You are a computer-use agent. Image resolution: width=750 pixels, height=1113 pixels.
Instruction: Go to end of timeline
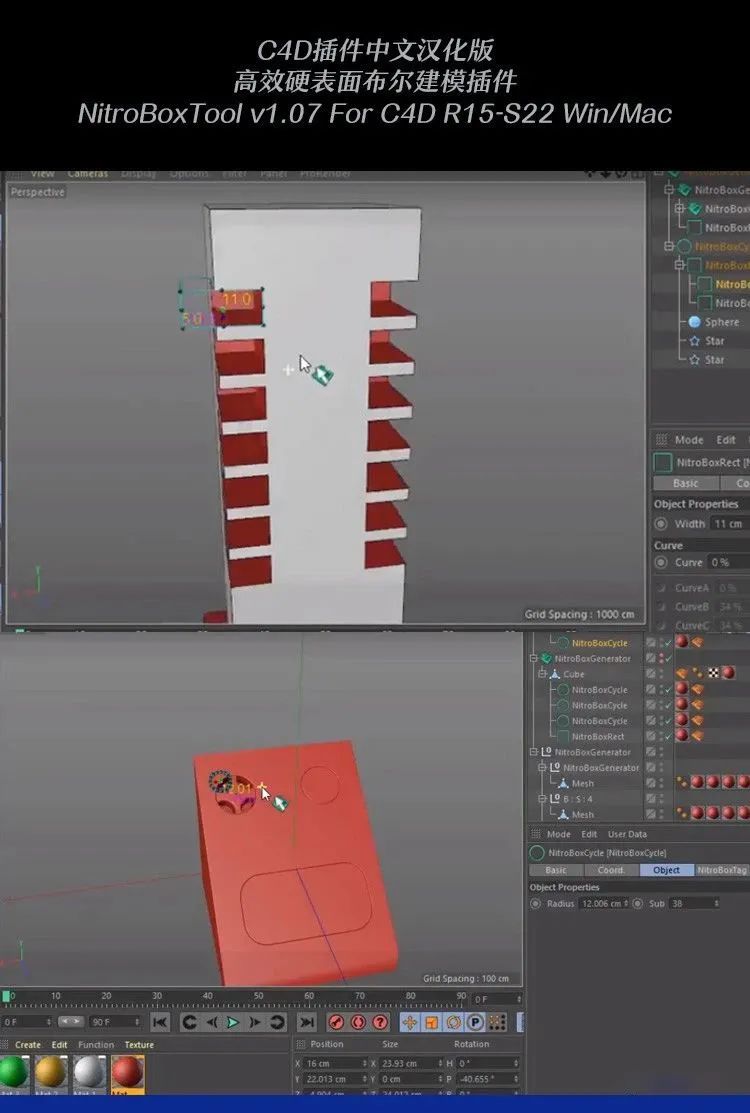[307, 1022]
